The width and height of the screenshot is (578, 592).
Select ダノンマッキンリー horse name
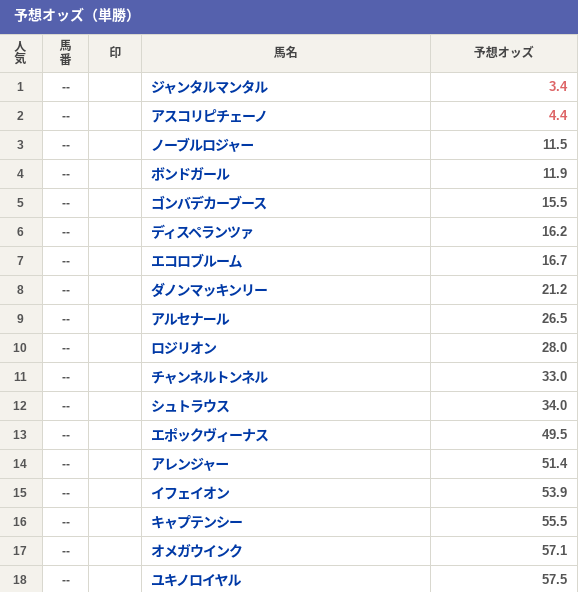tap(210, 290)
